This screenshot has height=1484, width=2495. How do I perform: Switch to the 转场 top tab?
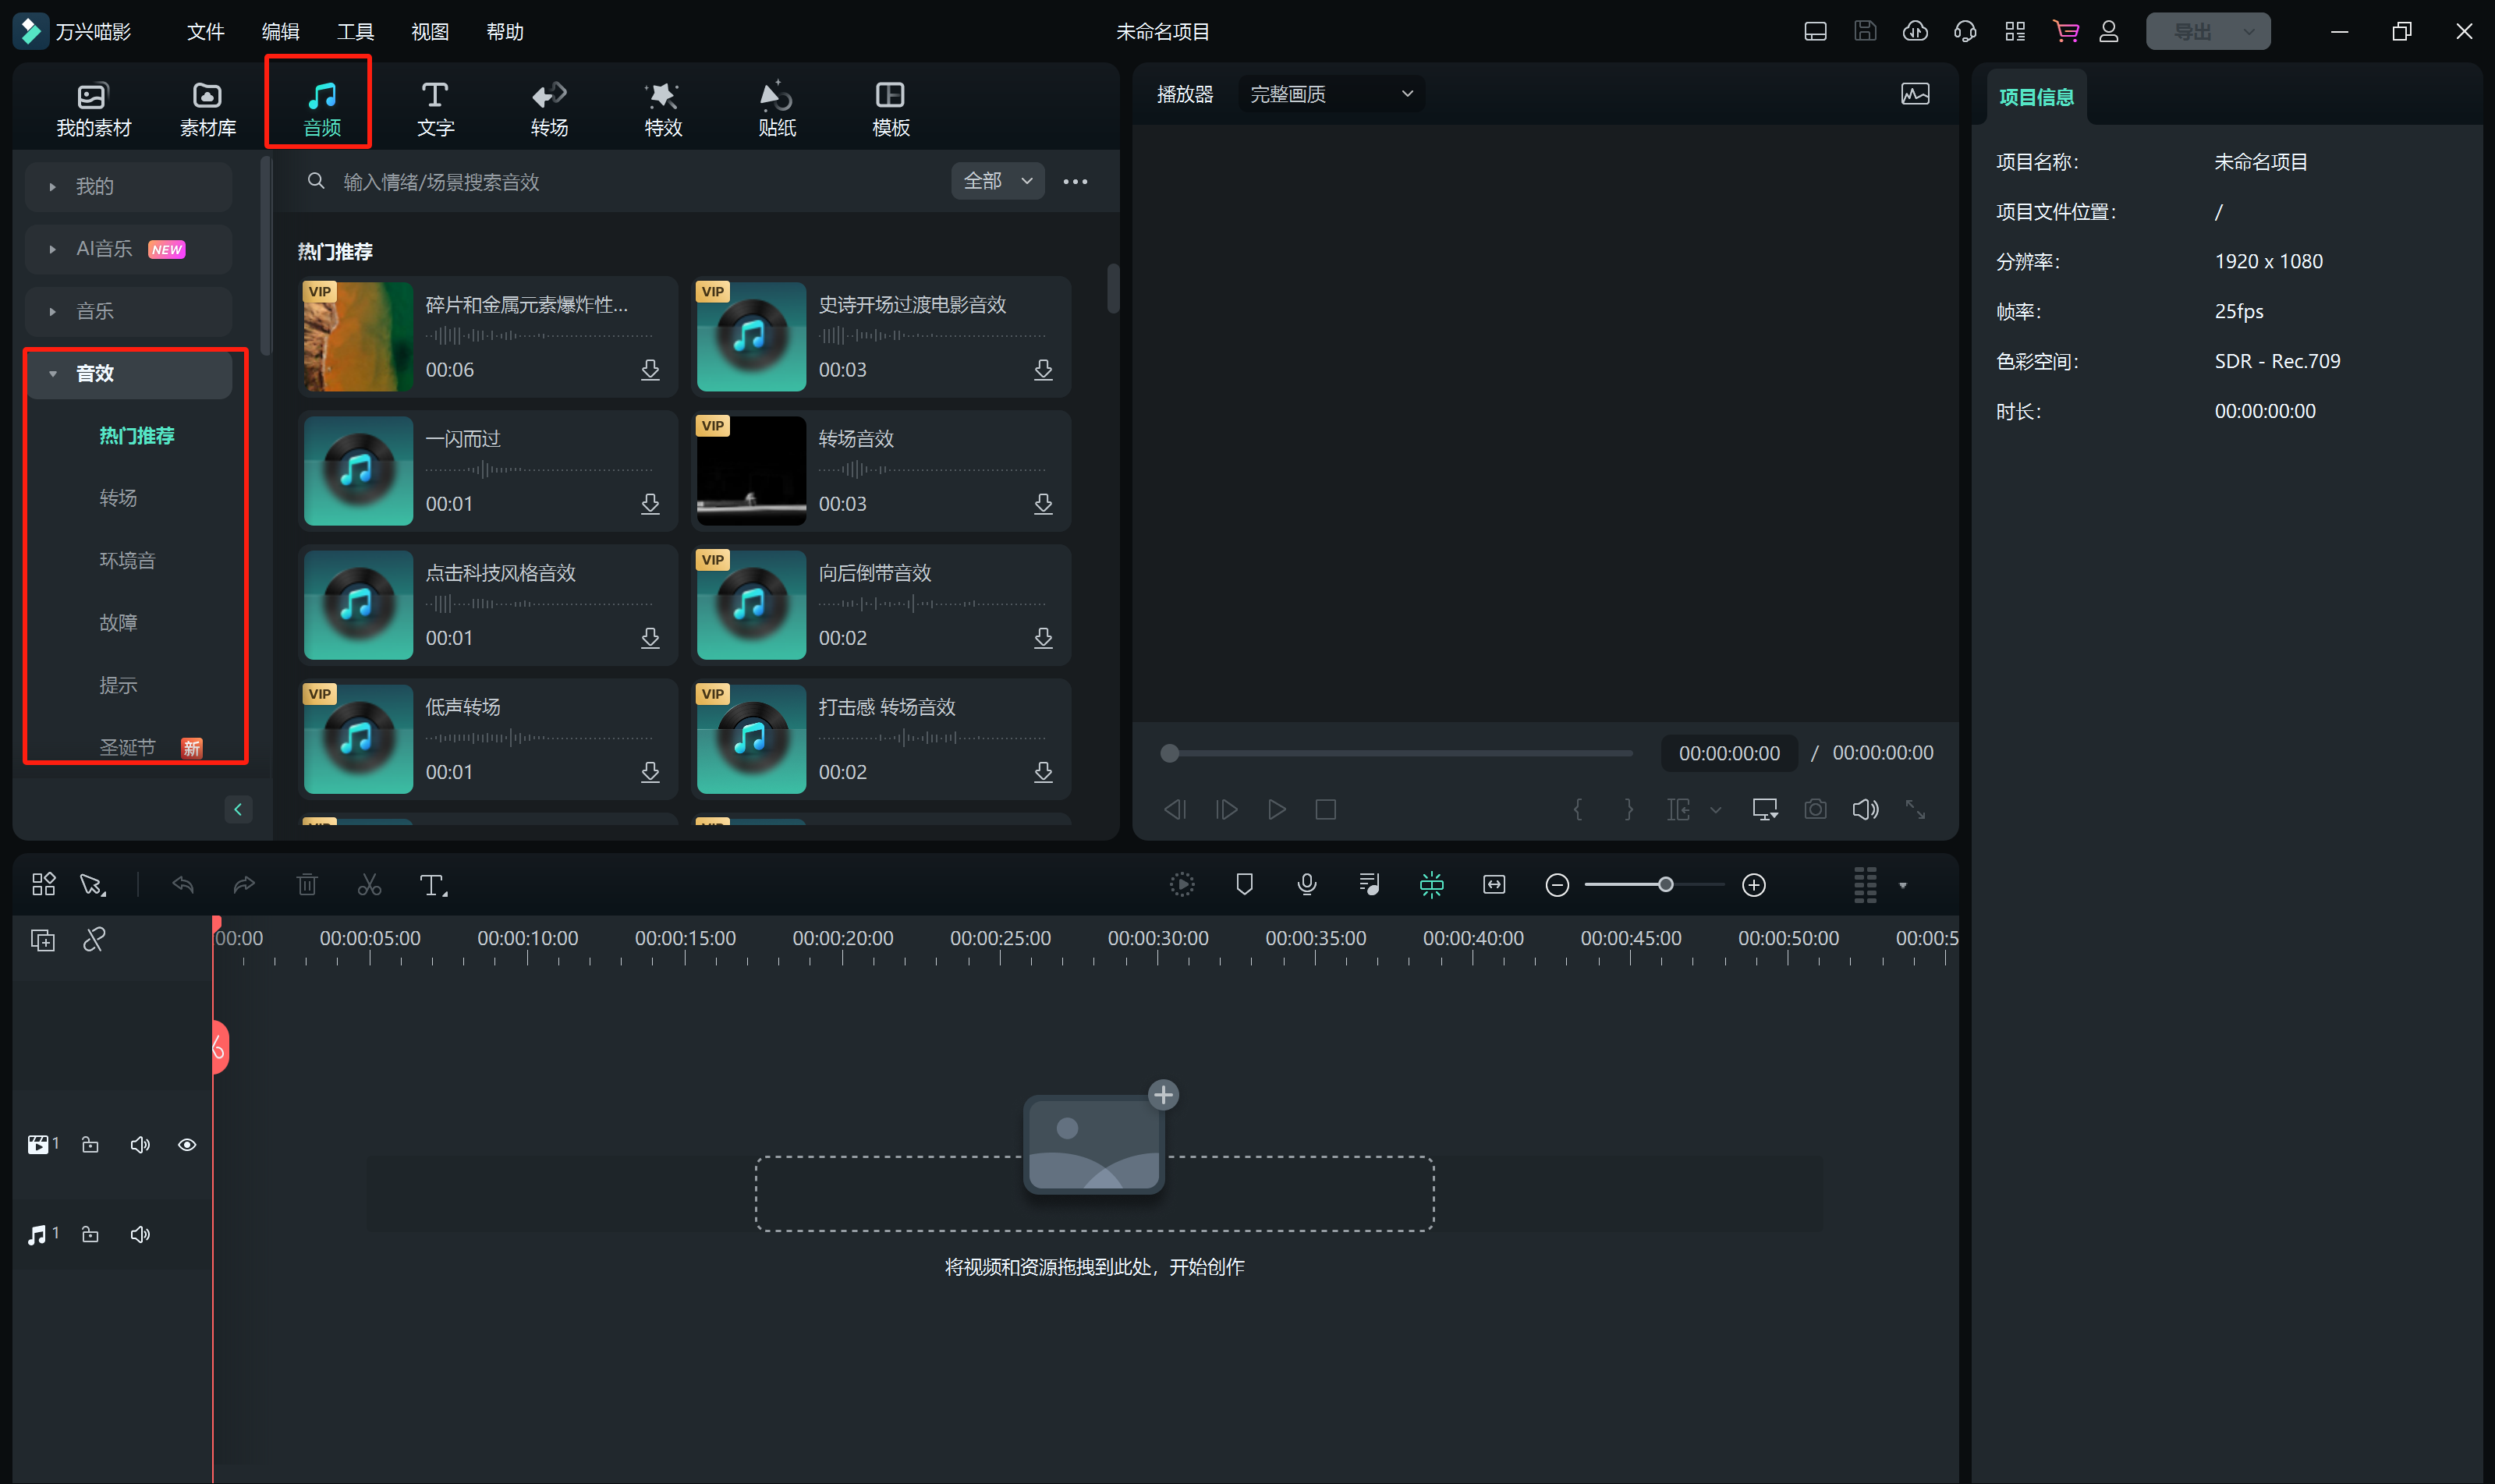click(549, 108)
